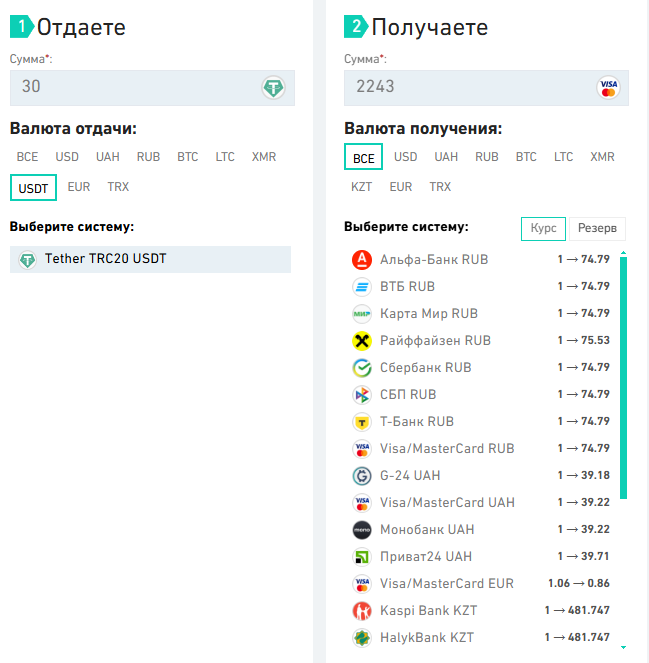Click the G-24 UAH logo icon

(x=362, y=476)
